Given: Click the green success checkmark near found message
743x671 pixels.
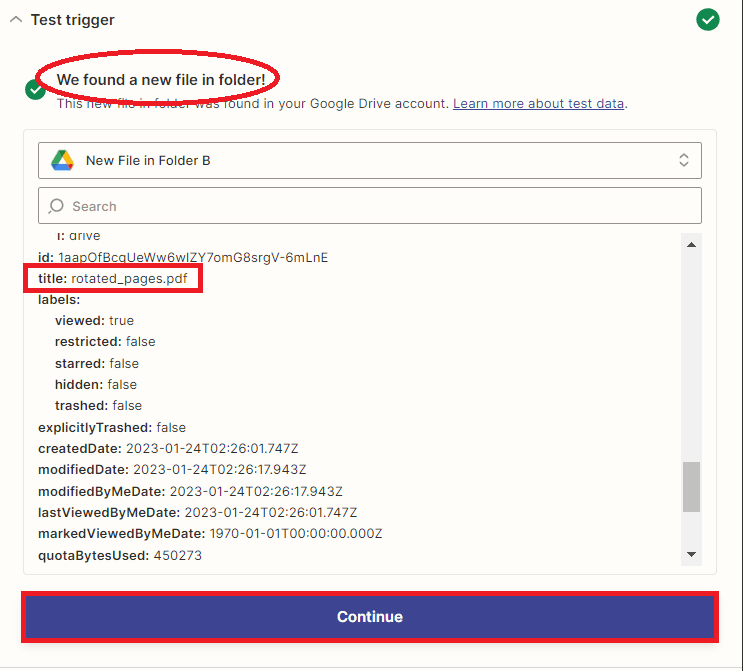Looking at the screenshot, I should click(35, 90).
